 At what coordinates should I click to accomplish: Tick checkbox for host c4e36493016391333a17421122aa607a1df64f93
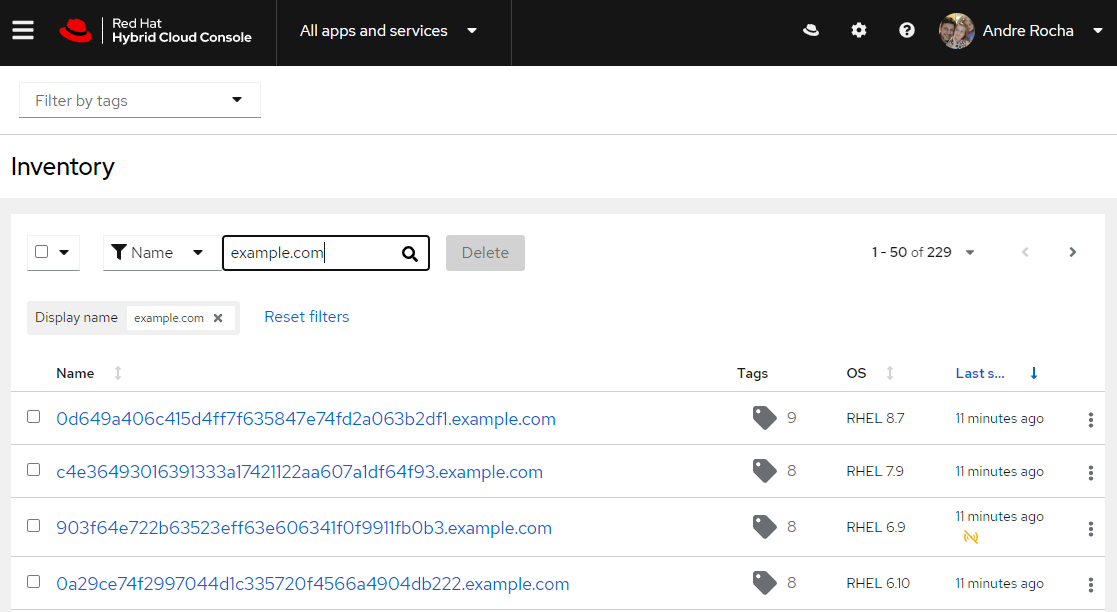point(34,470)
